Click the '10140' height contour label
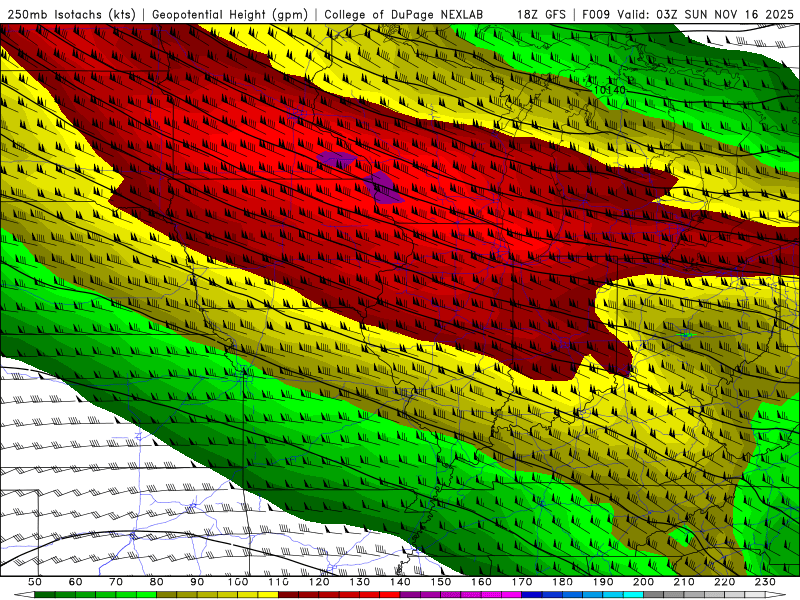 click(610, 90)
